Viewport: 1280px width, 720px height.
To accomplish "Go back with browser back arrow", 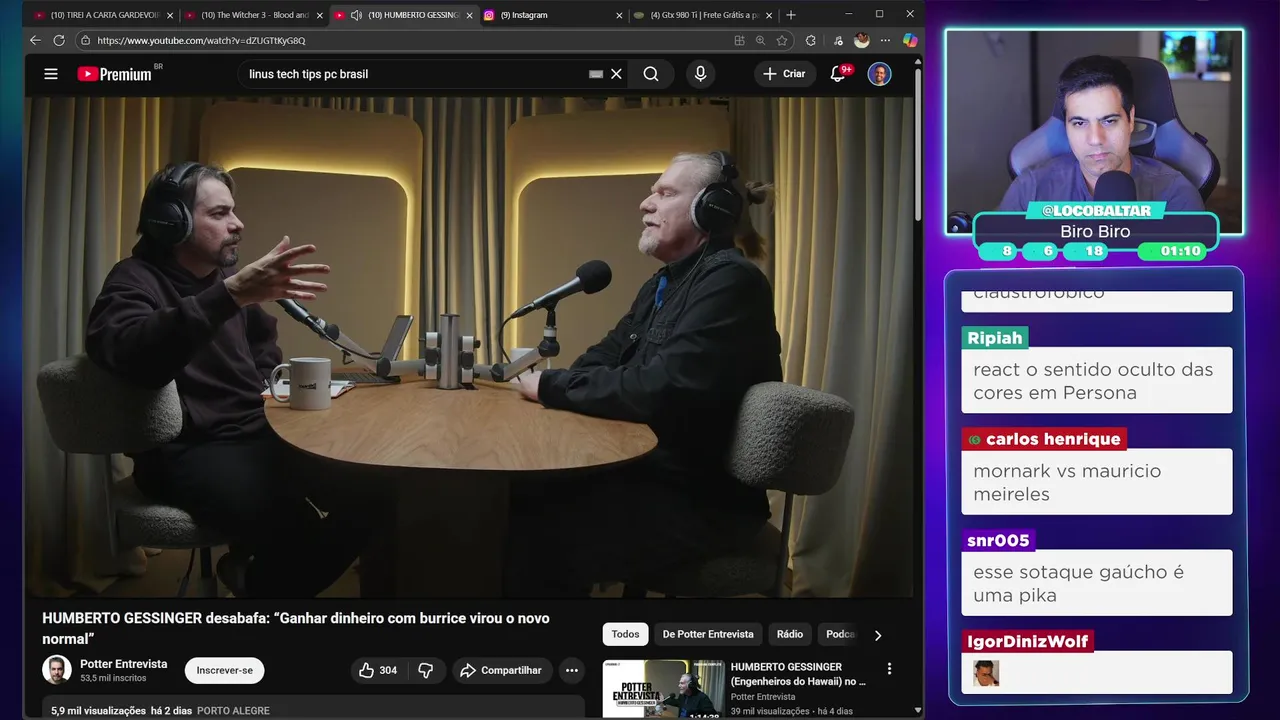I will coord(35,40).
